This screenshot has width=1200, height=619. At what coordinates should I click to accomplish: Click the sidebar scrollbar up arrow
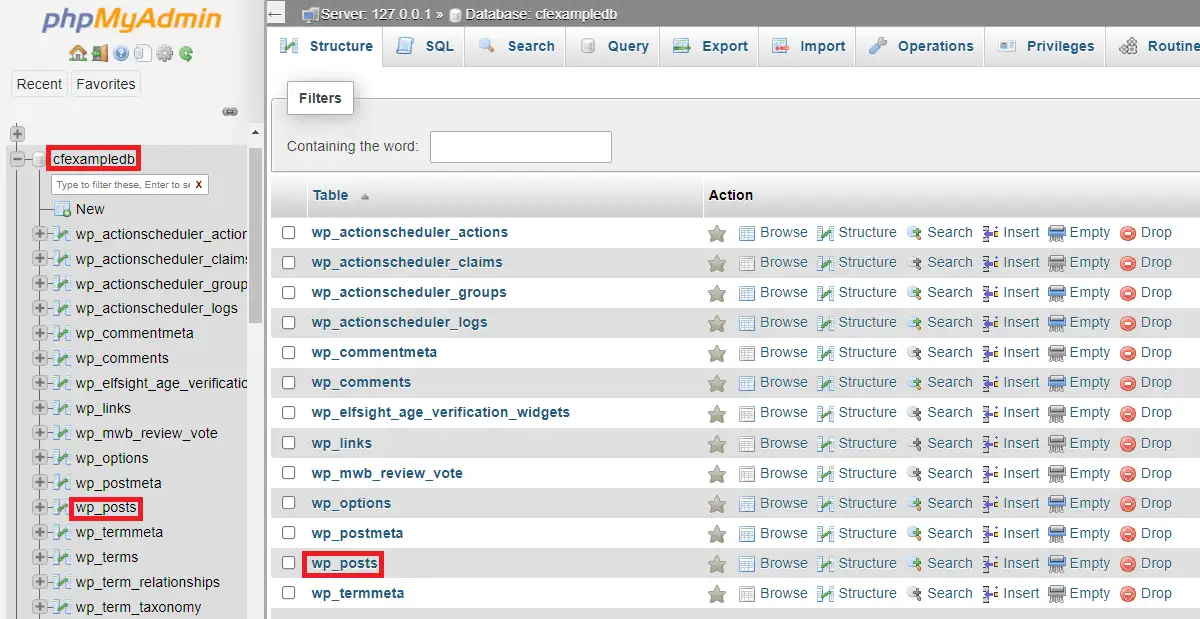click(255, 133)
